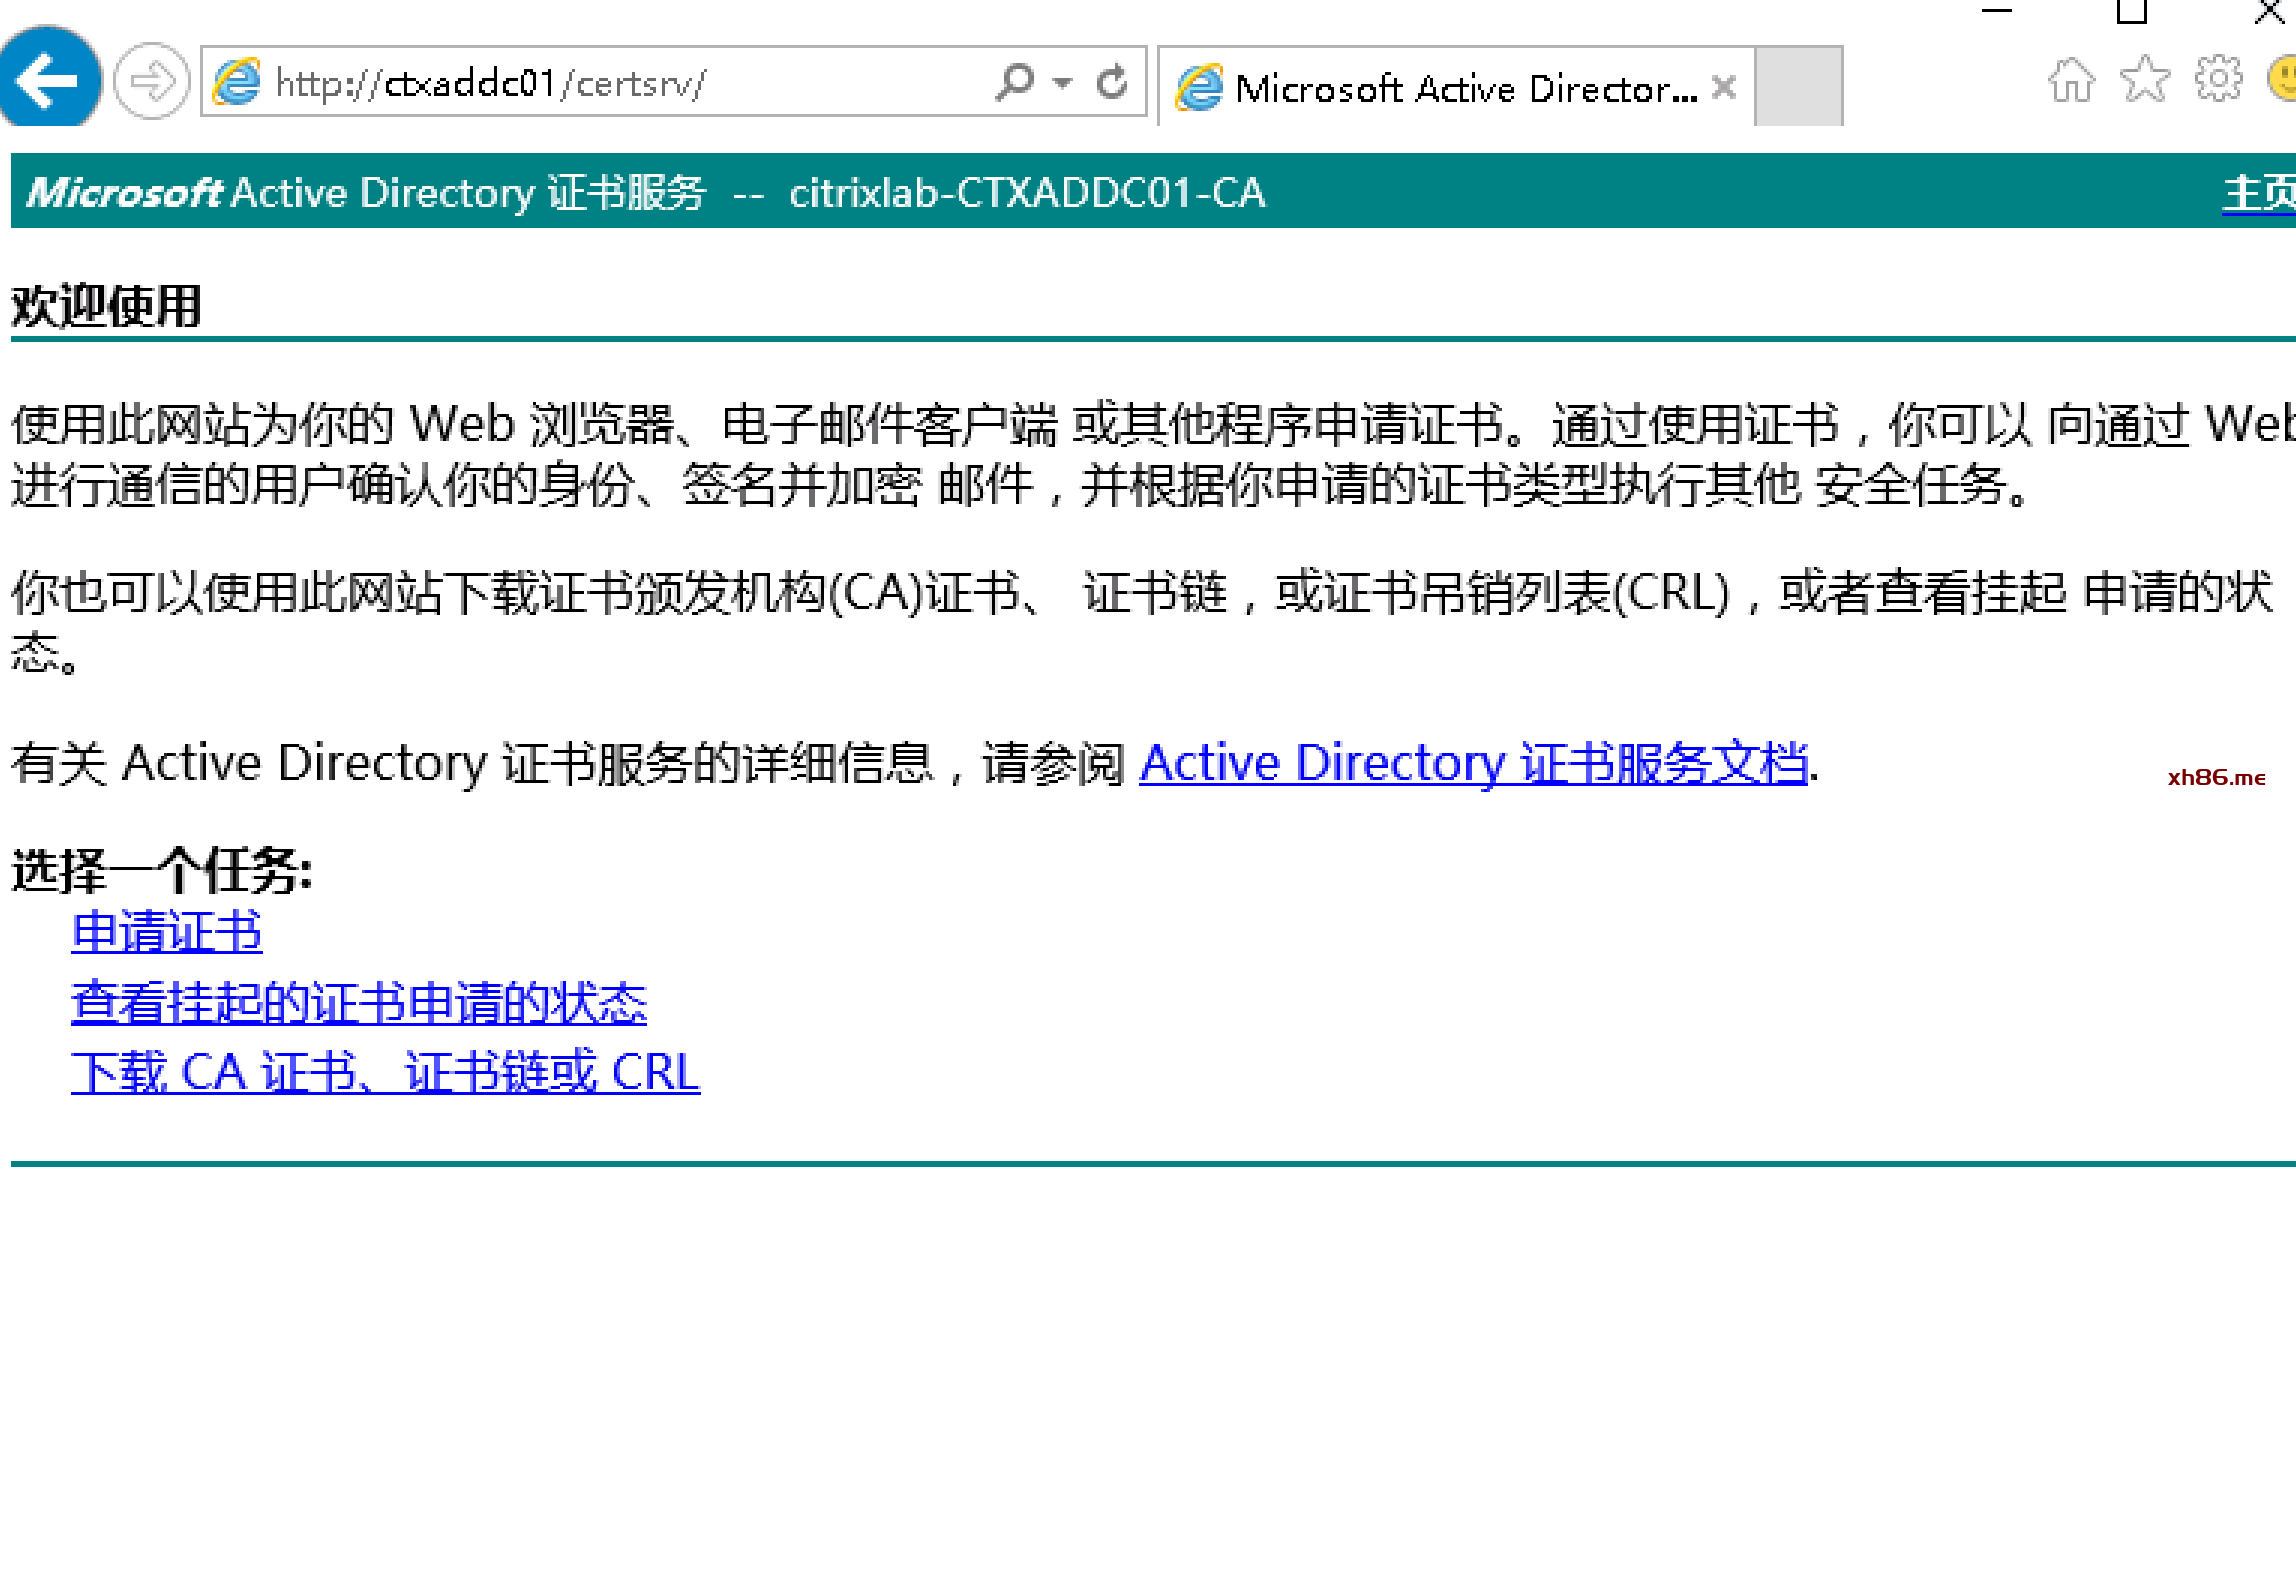
Task: Open a new blank tab
Action: (x=1798, y=88)
